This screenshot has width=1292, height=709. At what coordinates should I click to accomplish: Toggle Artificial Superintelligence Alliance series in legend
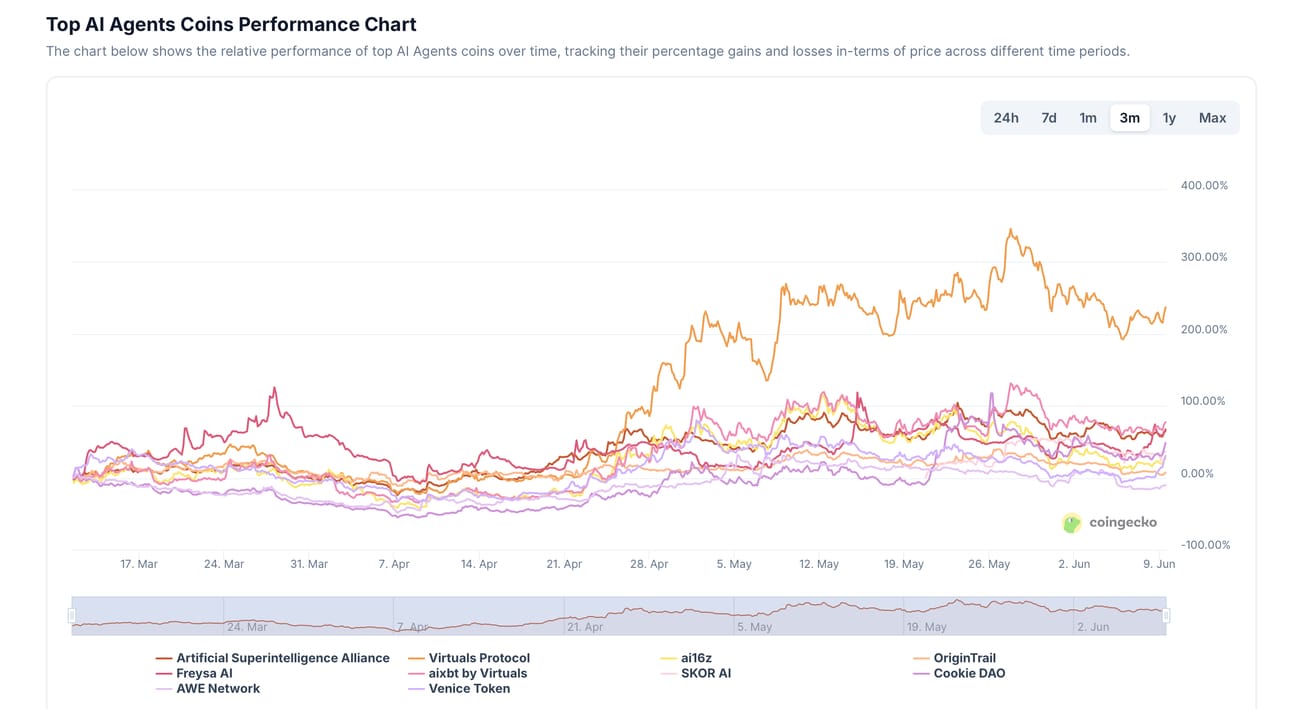tap(273, 658)
